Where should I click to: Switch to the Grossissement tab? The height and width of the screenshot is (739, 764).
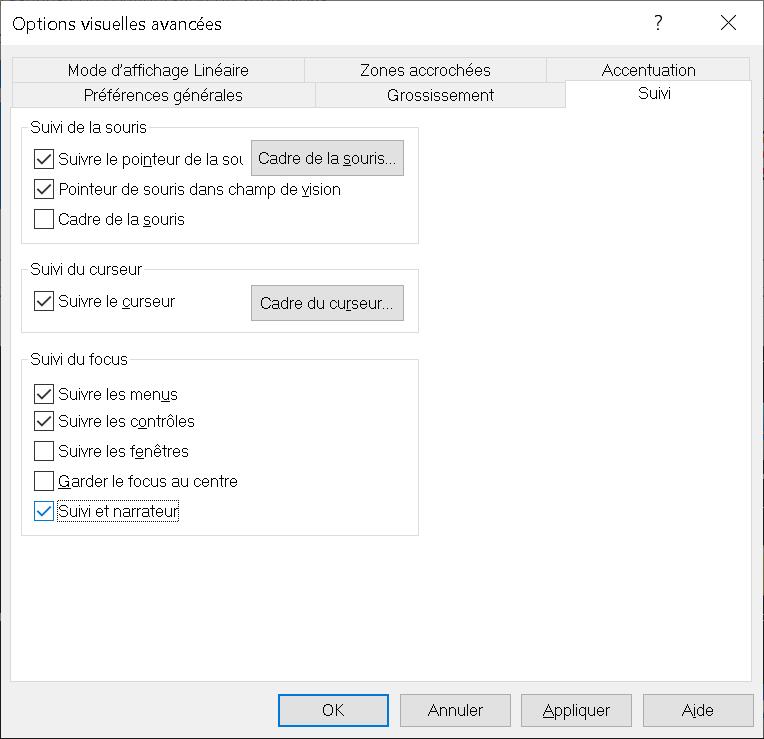tap(440, 95)
